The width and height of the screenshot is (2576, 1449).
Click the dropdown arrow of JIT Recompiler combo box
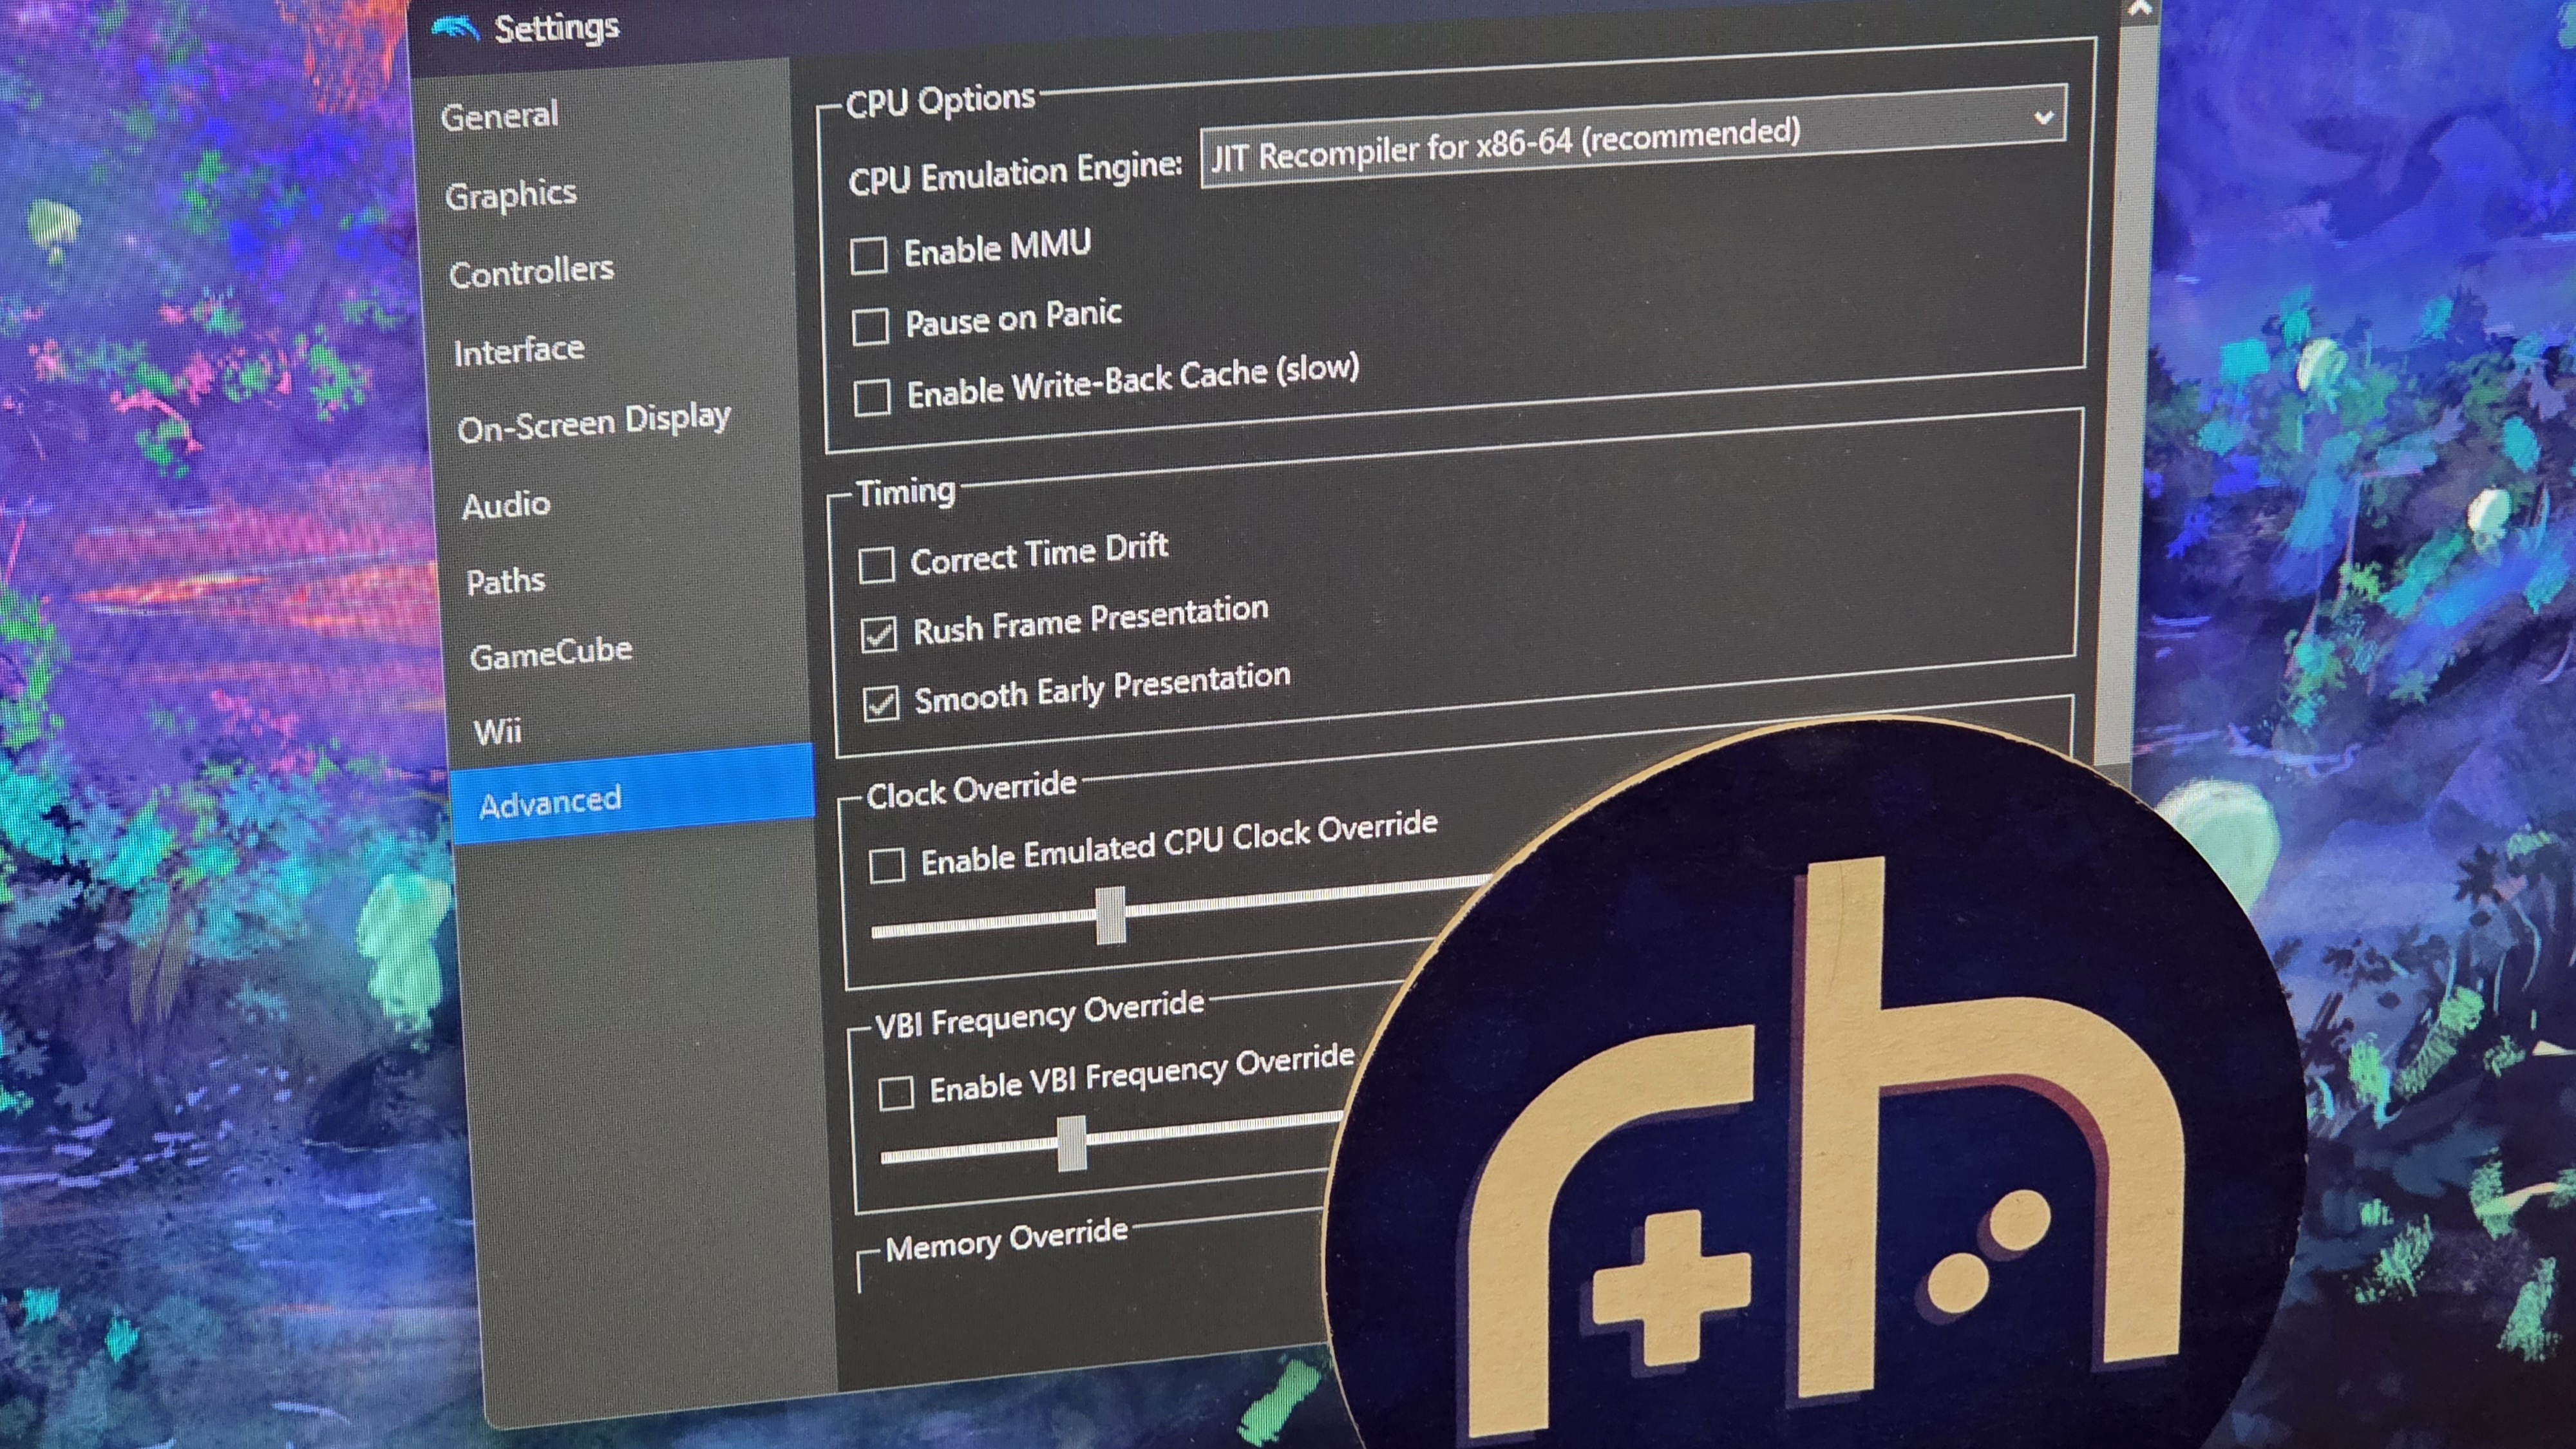click(2043, 117)
